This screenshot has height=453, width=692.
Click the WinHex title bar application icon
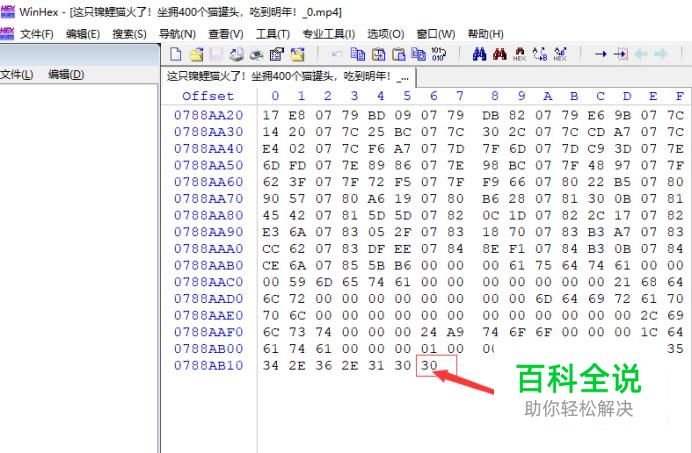(x=8, y=12)
